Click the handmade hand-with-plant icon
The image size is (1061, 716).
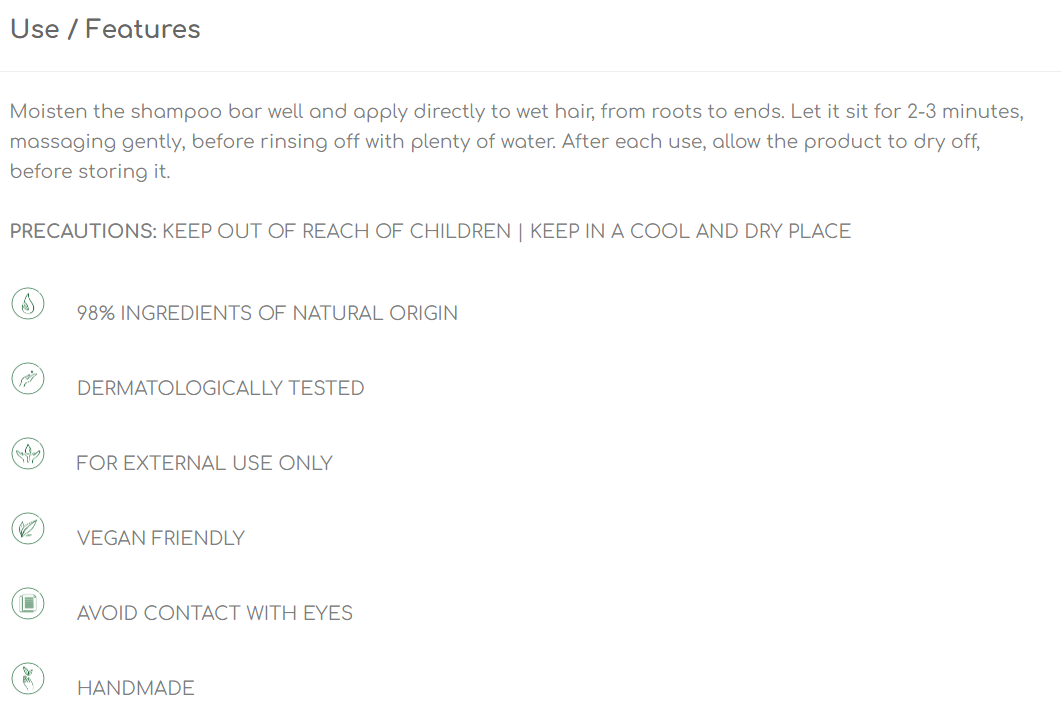coord(28,679)
